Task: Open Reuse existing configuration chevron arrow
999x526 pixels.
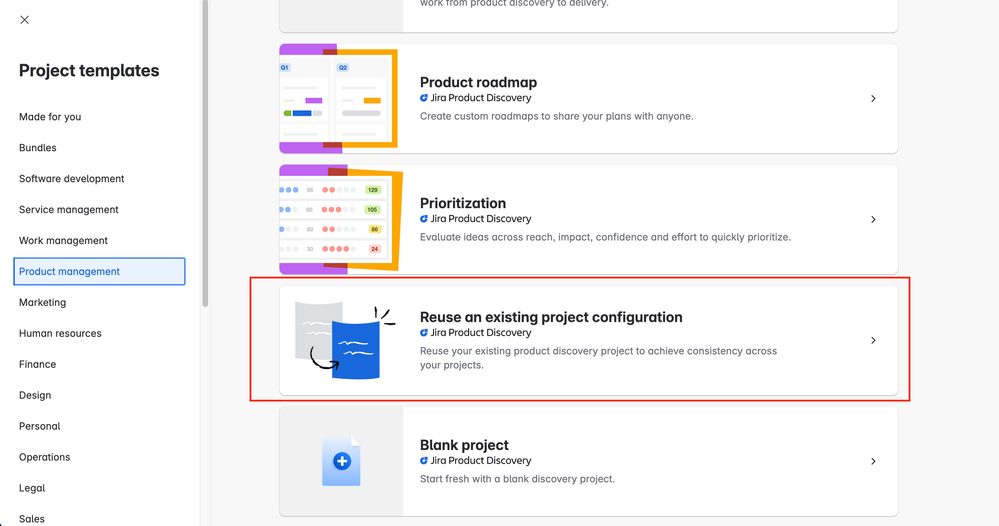Action: click(x=873, y=341)
